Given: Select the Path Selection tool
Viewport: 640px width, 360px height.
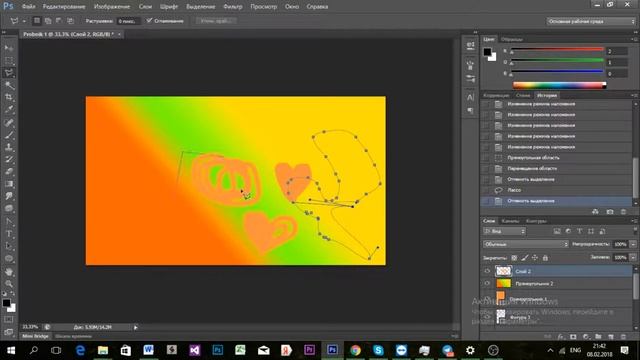Looking at the screenshot, I should coord(9,246).
